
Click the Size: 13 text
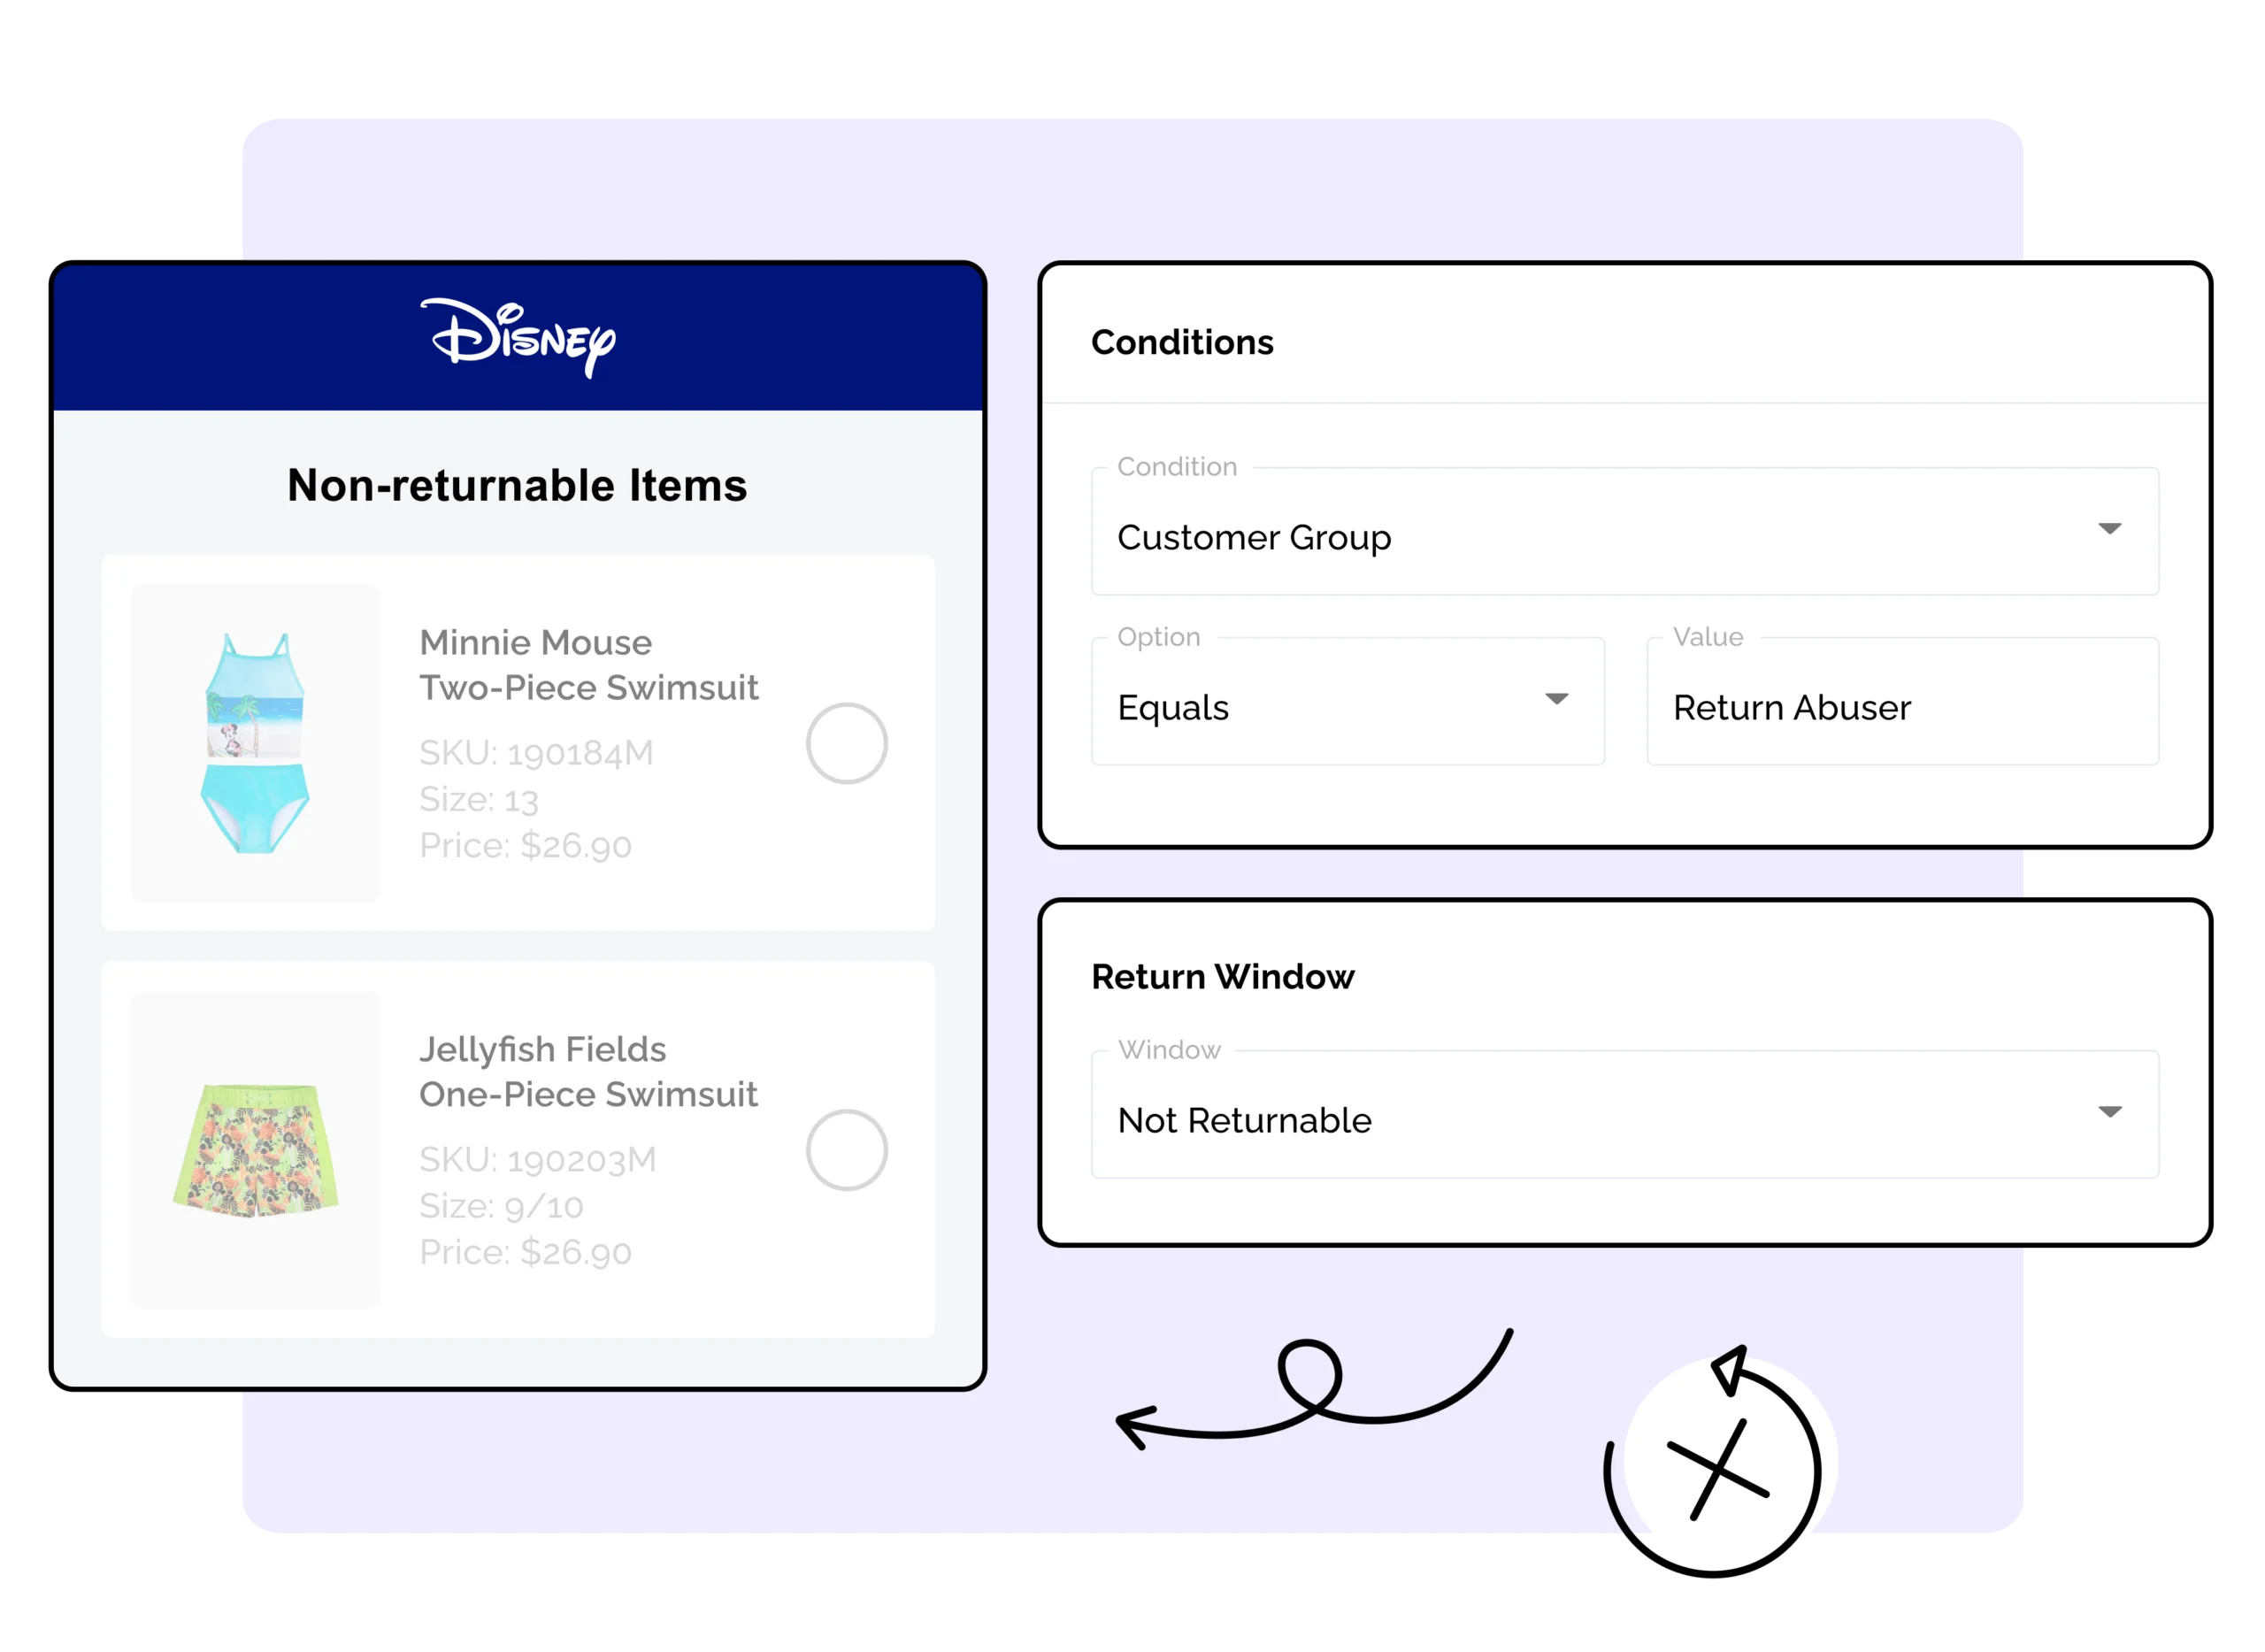(x=479, y=800)
